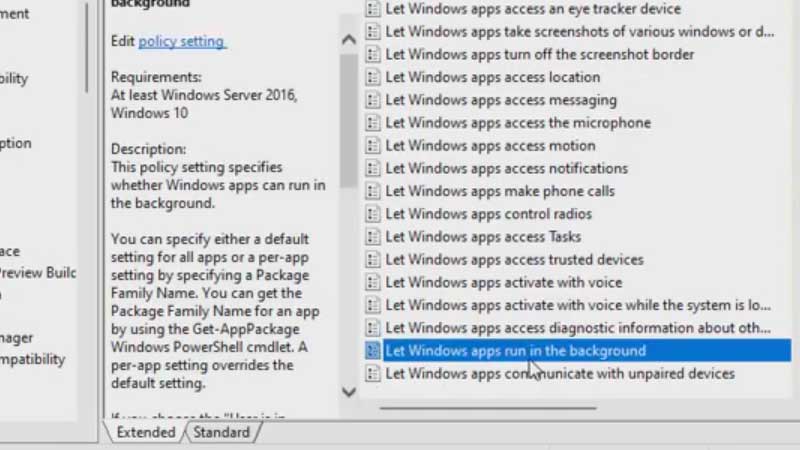Select 'Let Windows apps access trusted devices'
This screenshot has width=800, height=450.
(514, 260)
